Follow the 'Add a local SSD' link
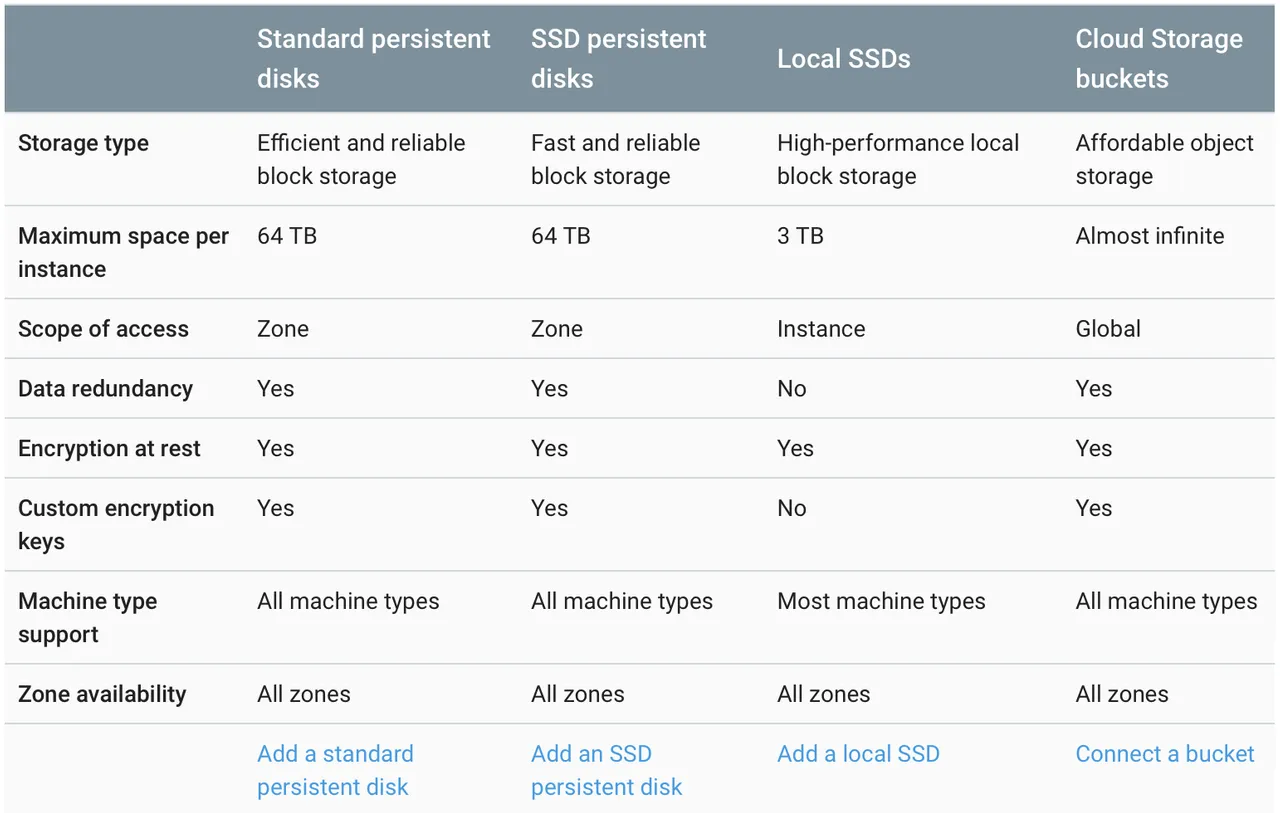The width and height of the screenshot is (1280, 813). coord(858,754)
